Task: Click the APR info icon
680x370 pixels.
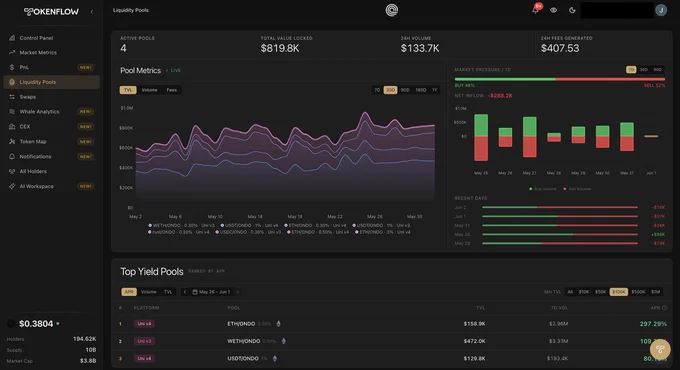Action: (x=664, y=308)
